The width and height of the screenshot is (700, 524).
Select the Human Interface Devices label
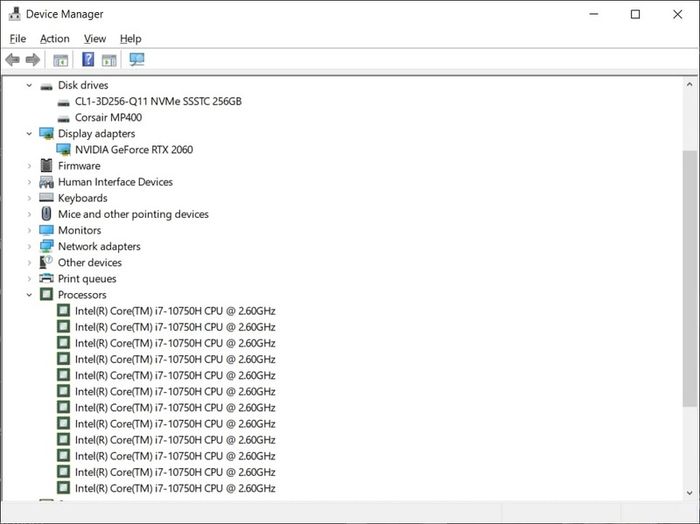tap(115, 182)
